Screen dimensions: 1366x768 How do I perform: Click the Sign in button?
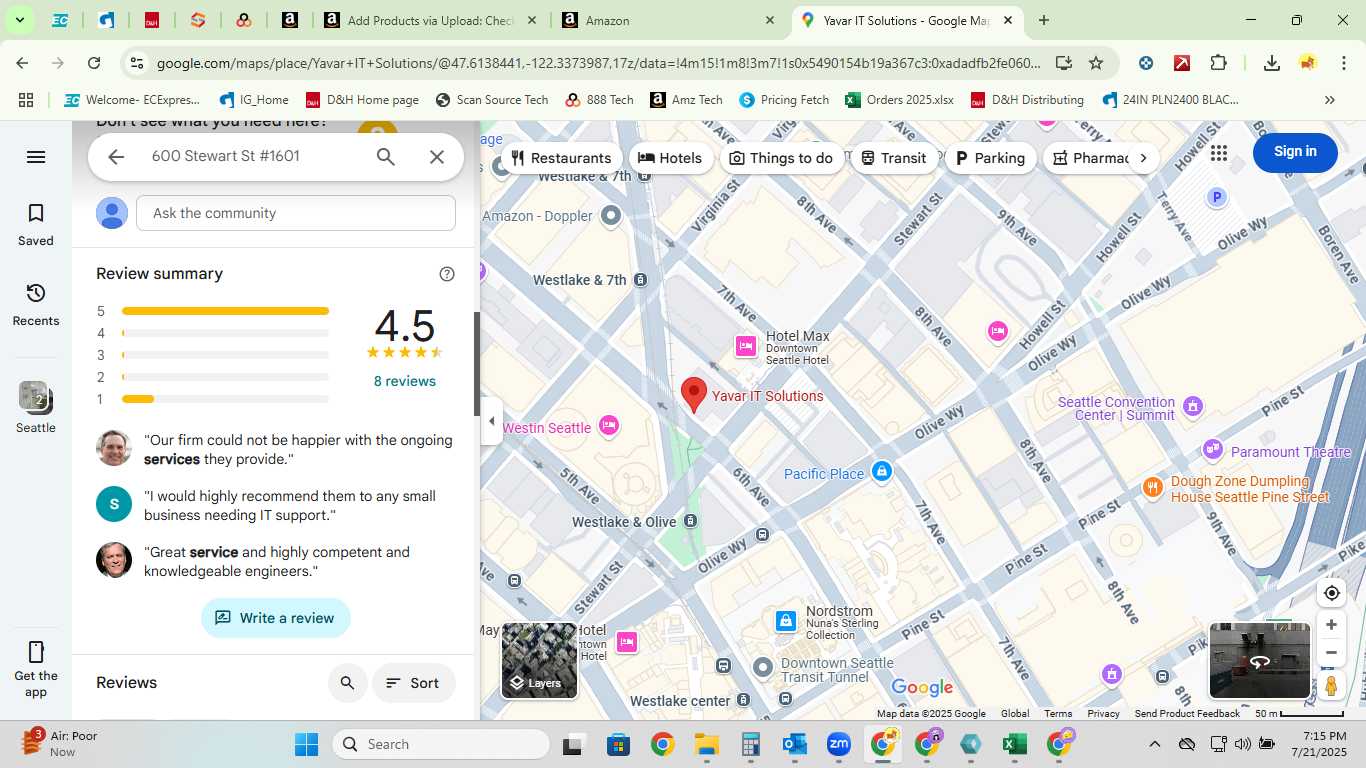coord(1295,152)
